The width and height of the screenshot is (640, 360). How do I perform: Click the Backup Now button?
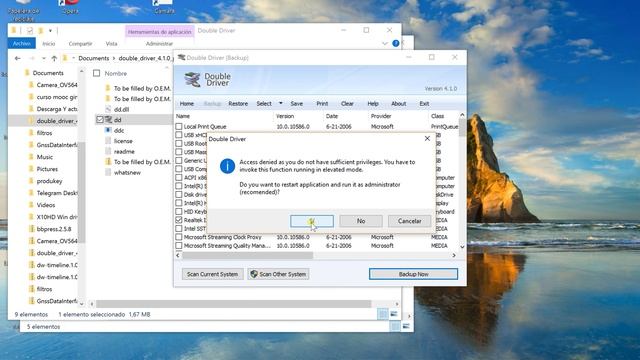413,274
